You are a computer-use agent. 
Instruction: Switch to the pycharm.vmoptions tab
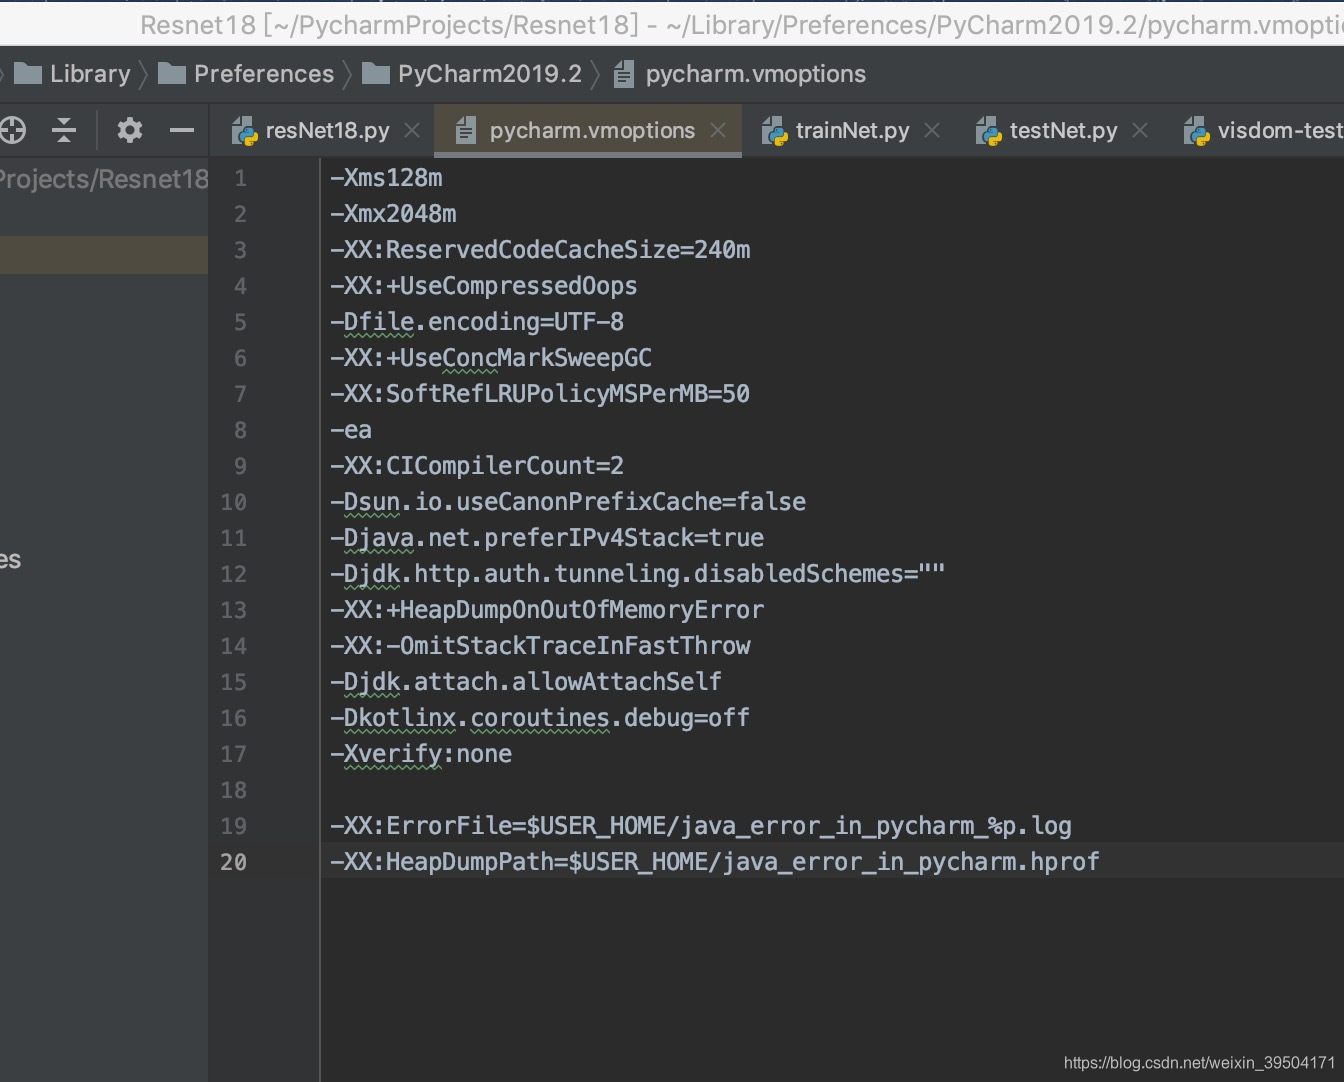[x=590, y=130]
